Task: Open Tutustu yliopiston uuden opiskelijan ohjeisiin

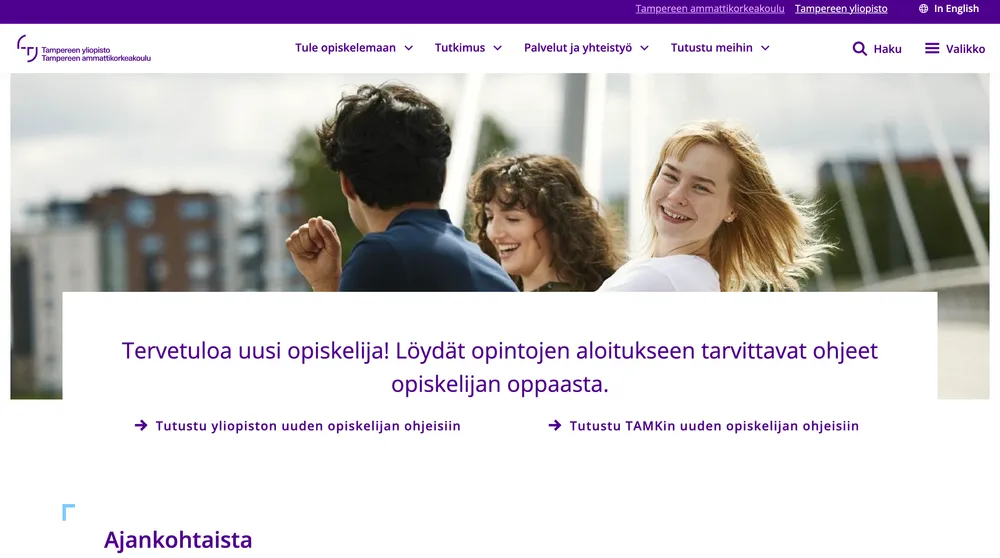Action: [x=308, y=425]
